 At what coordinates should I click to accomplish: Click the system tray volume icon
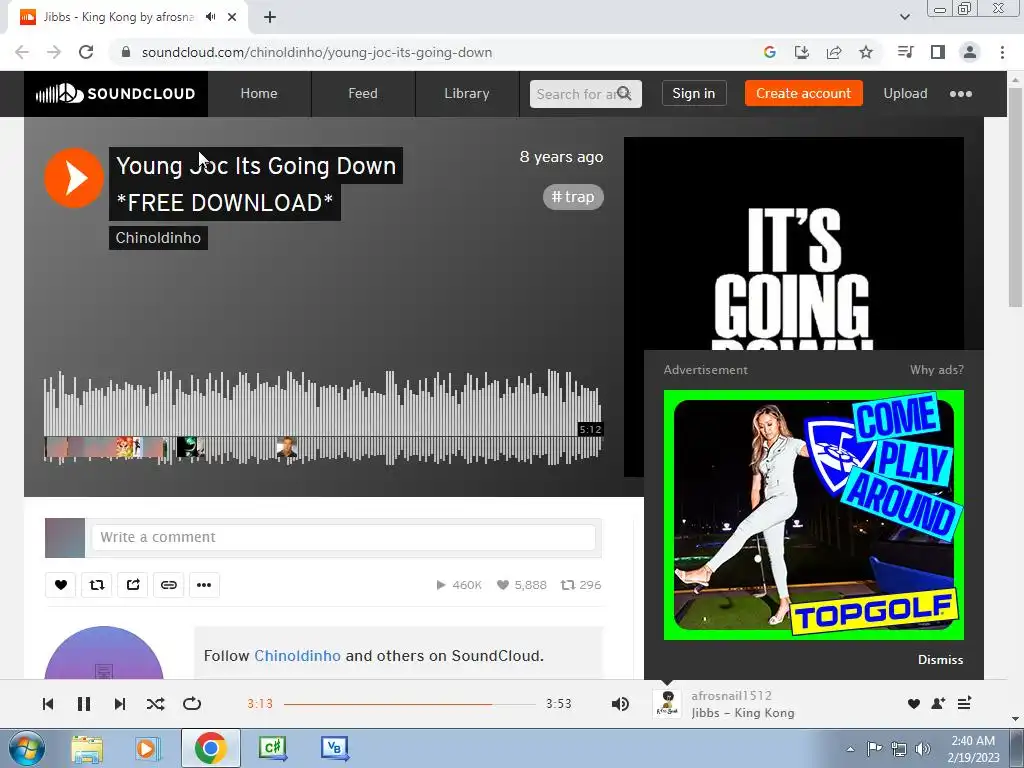coord(923,749)
